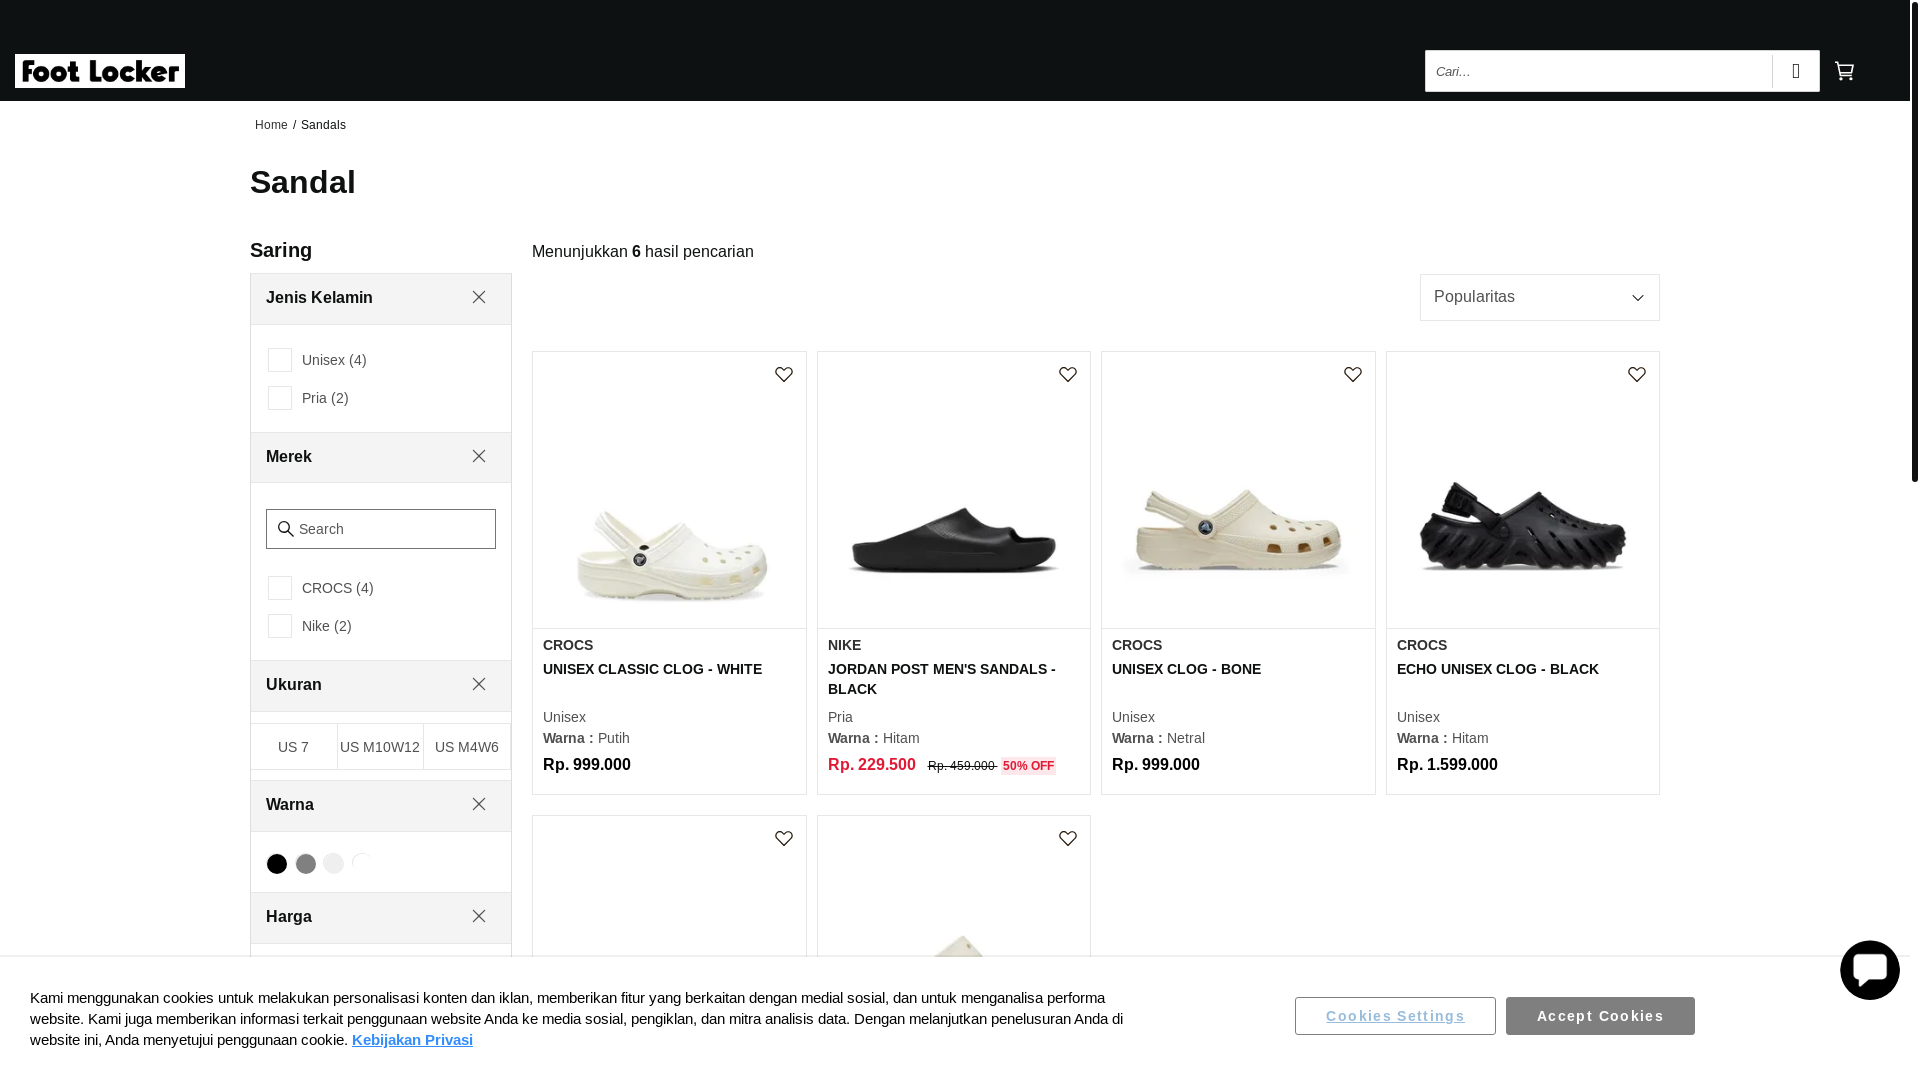Select size US M4W6
Image resolution: width=1920 pixels, height=1080 pixels.
tap(467, 747)
